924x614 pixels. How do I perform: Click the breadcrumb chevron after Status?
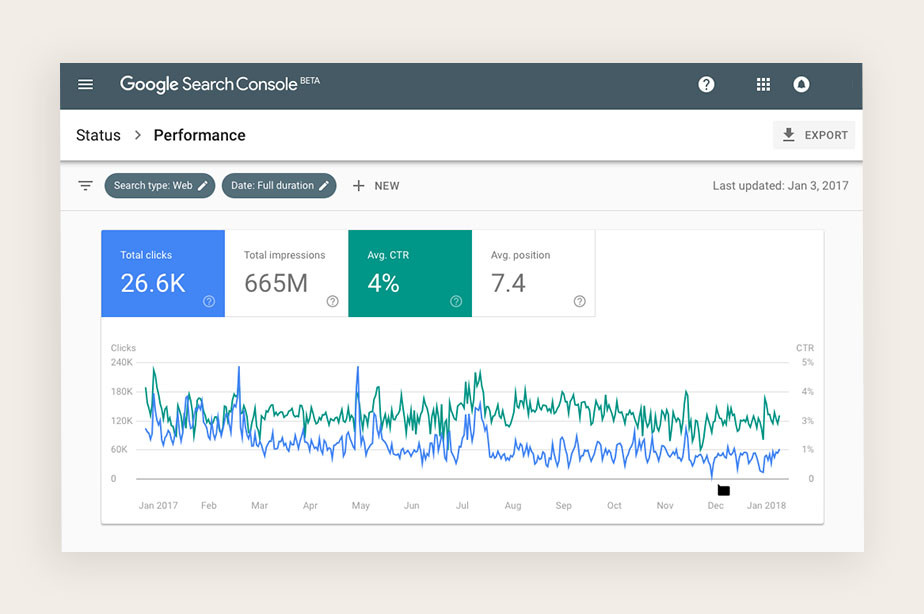(x=137, y=135)
